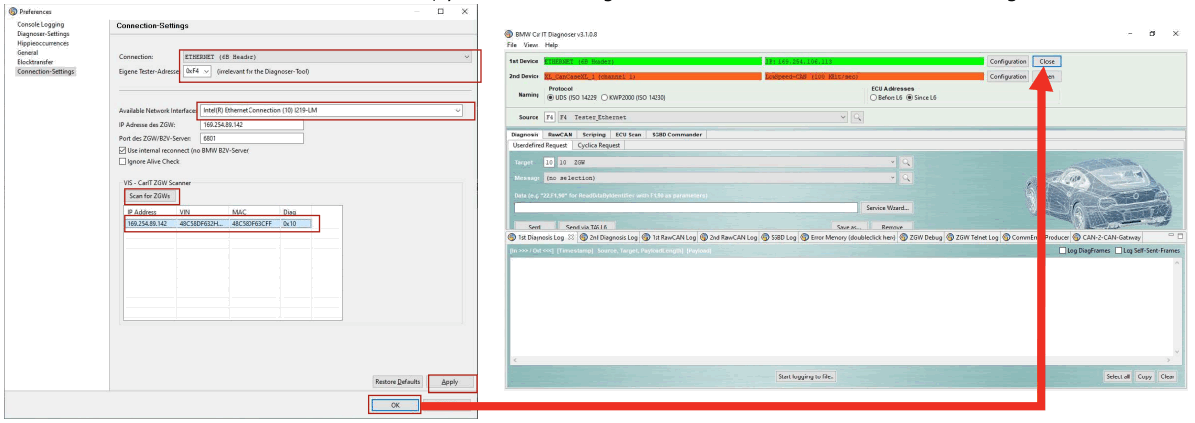Click Close for the 1st Device connection
The width and height of the screenshot is (1195, 423).
[x=1046, y=61]
